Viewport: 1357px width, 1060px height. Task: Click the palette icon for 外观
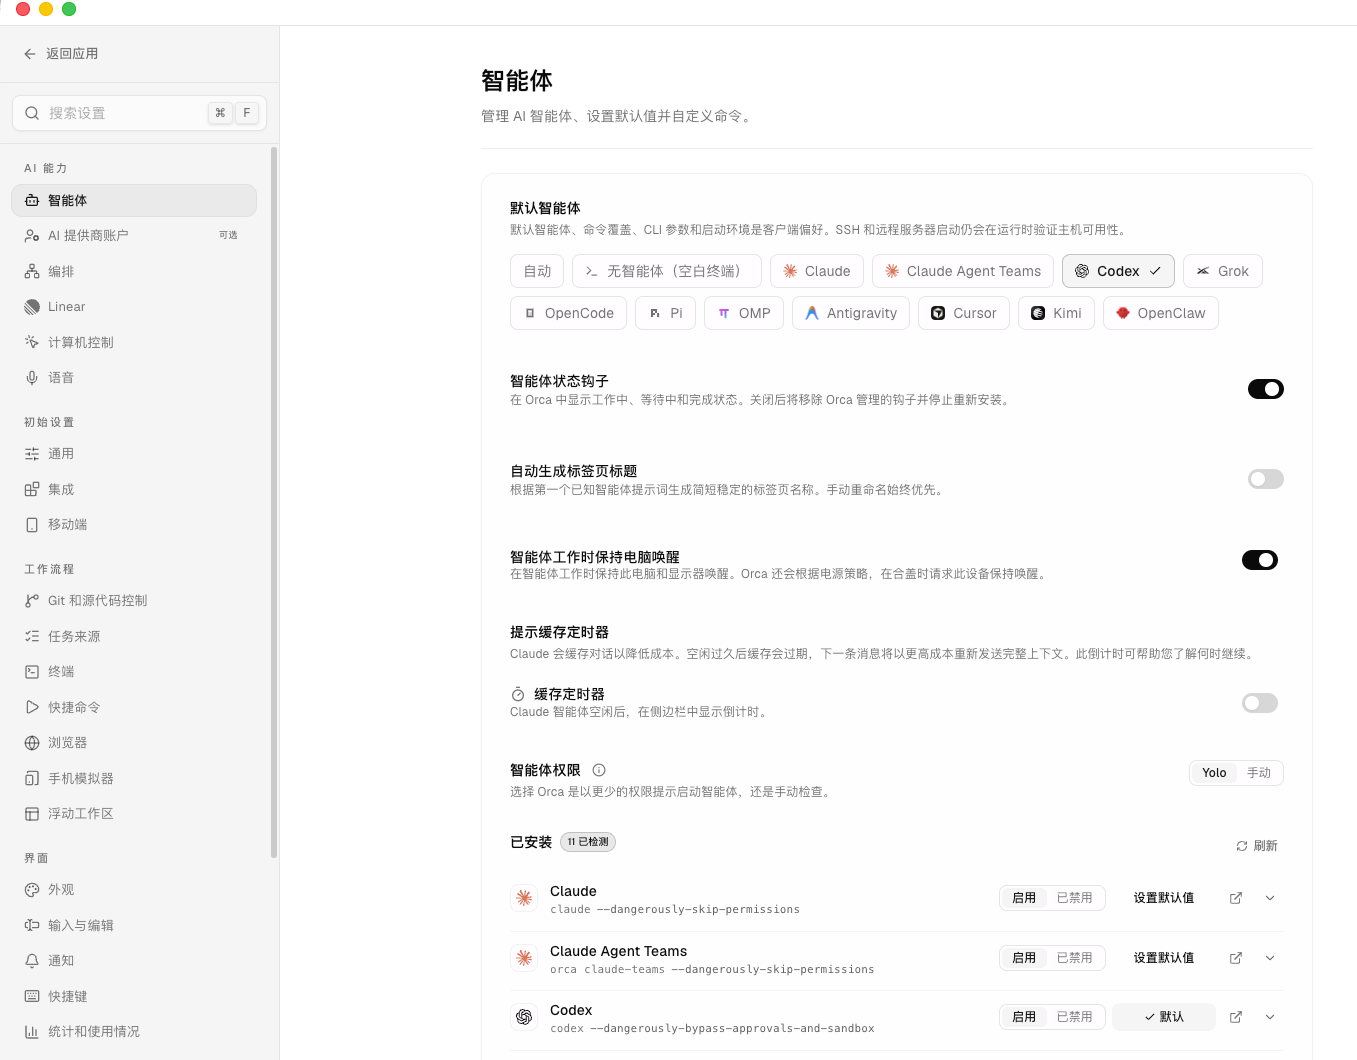[32, 890]
